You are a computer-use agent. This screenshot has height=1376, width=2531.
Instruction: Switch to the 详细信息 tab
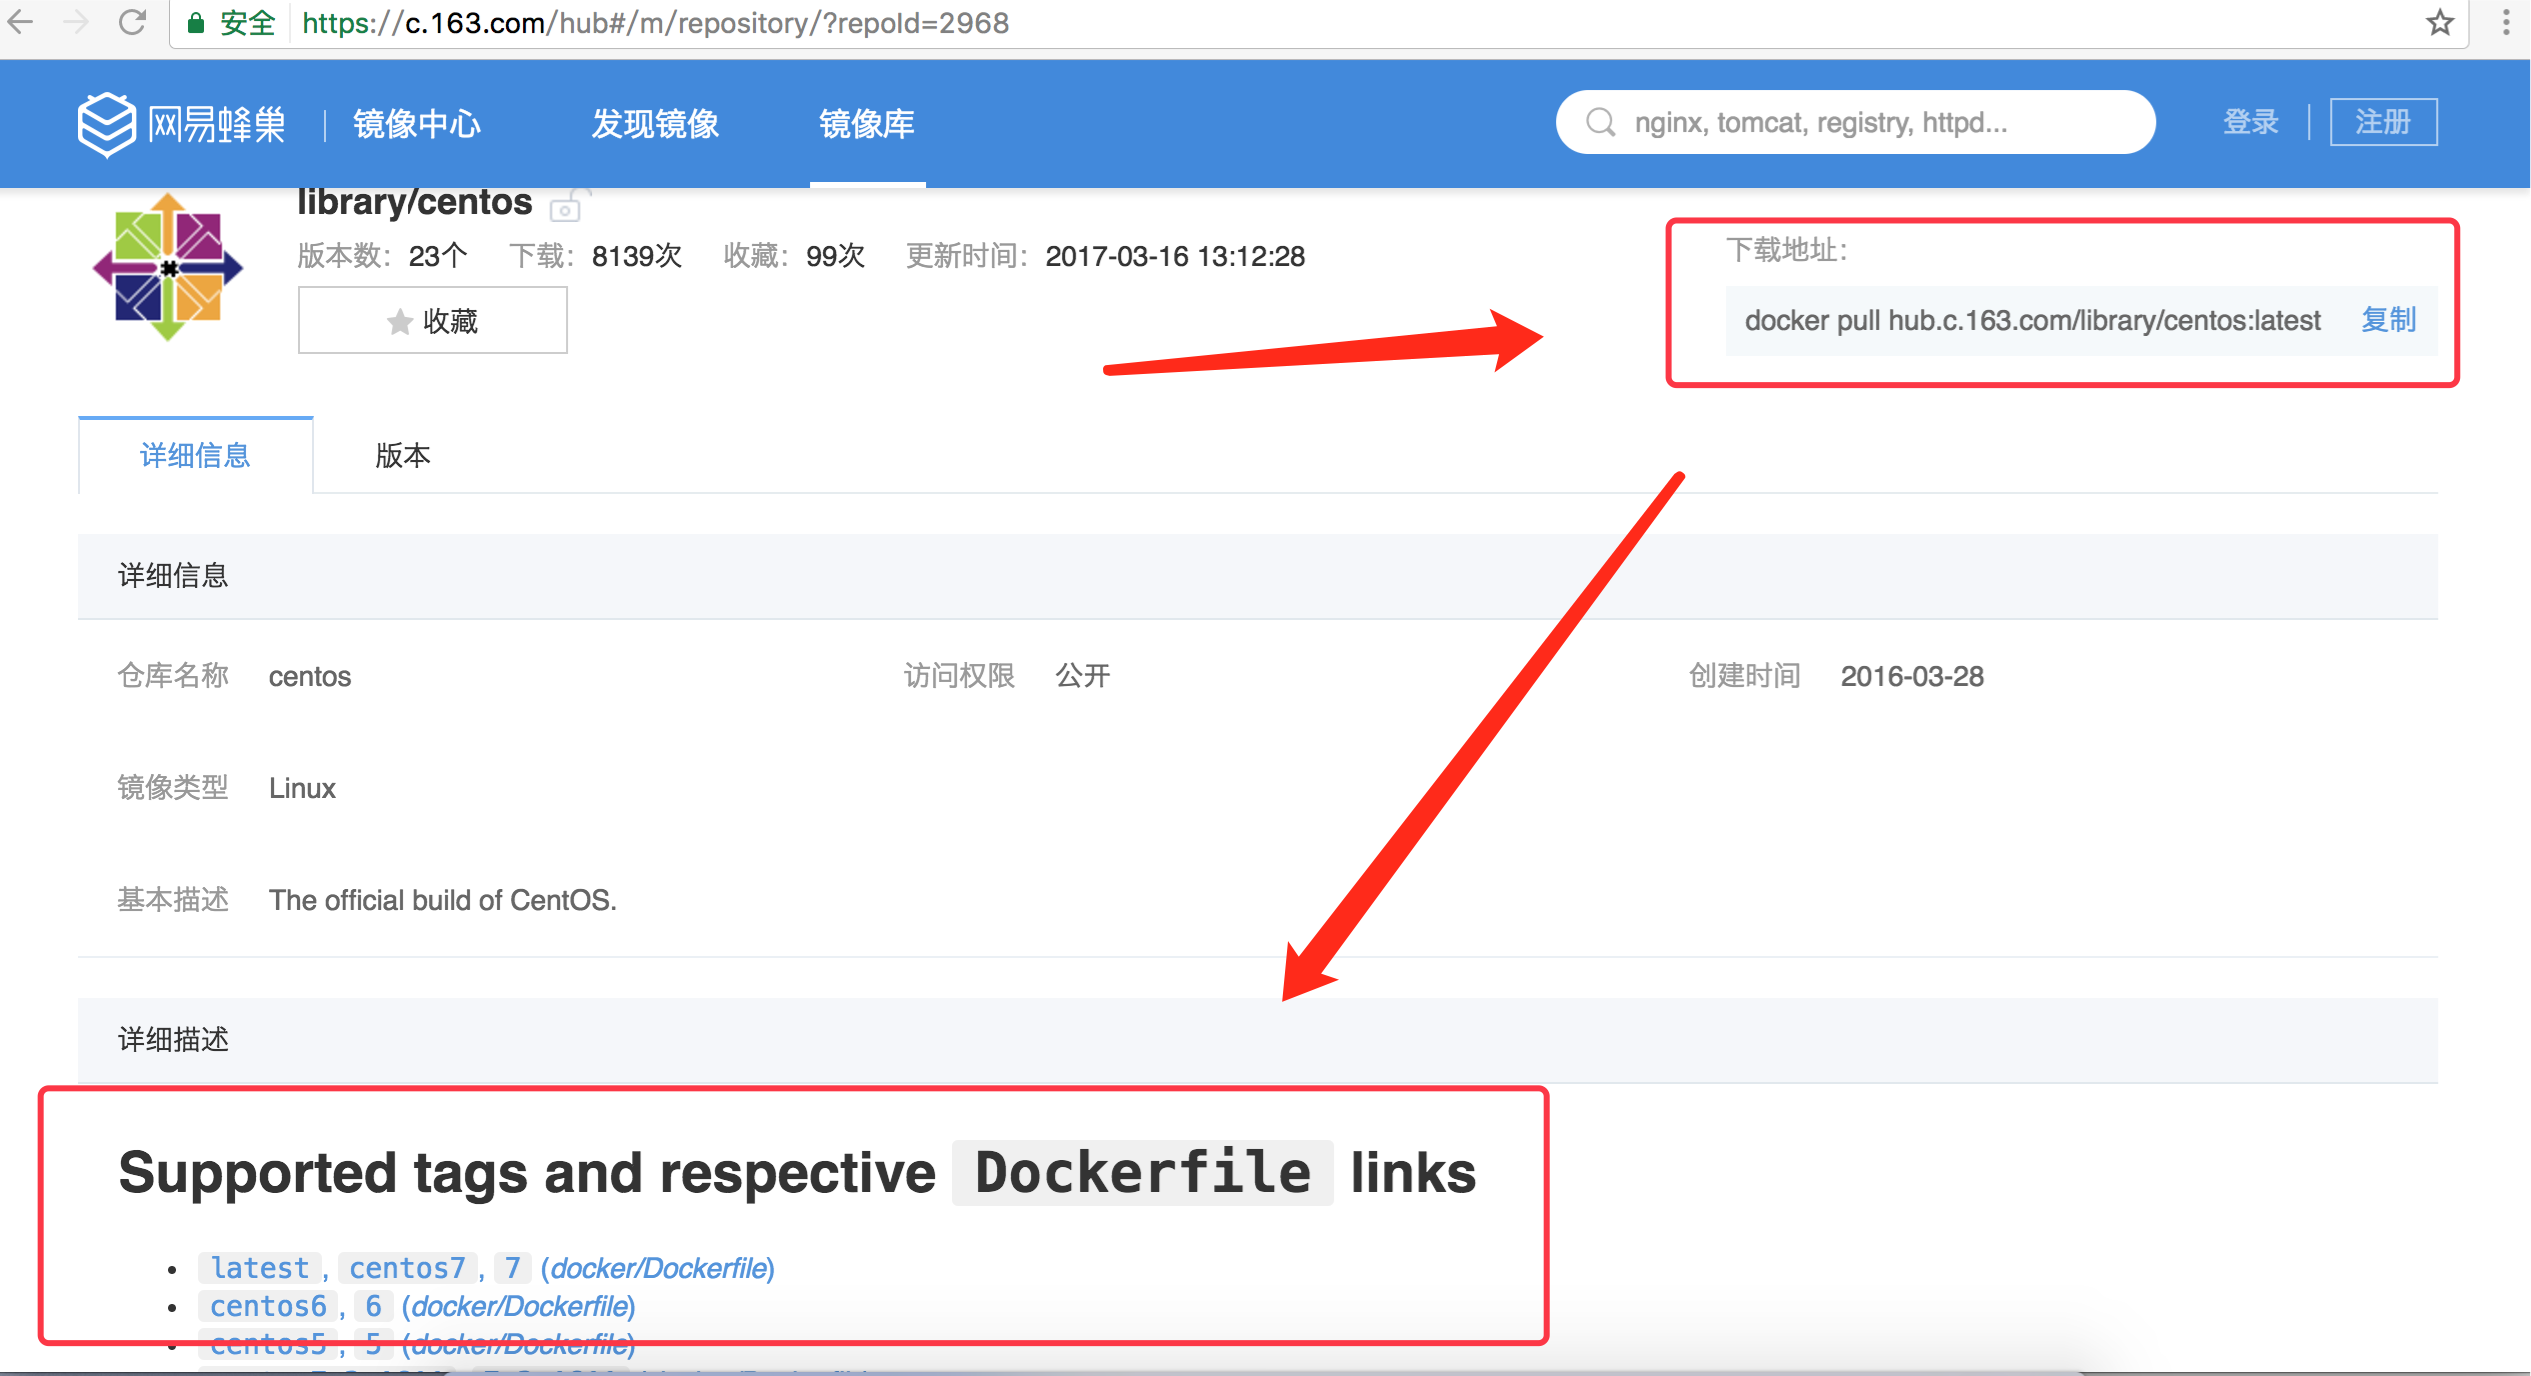tap(195, 455)
